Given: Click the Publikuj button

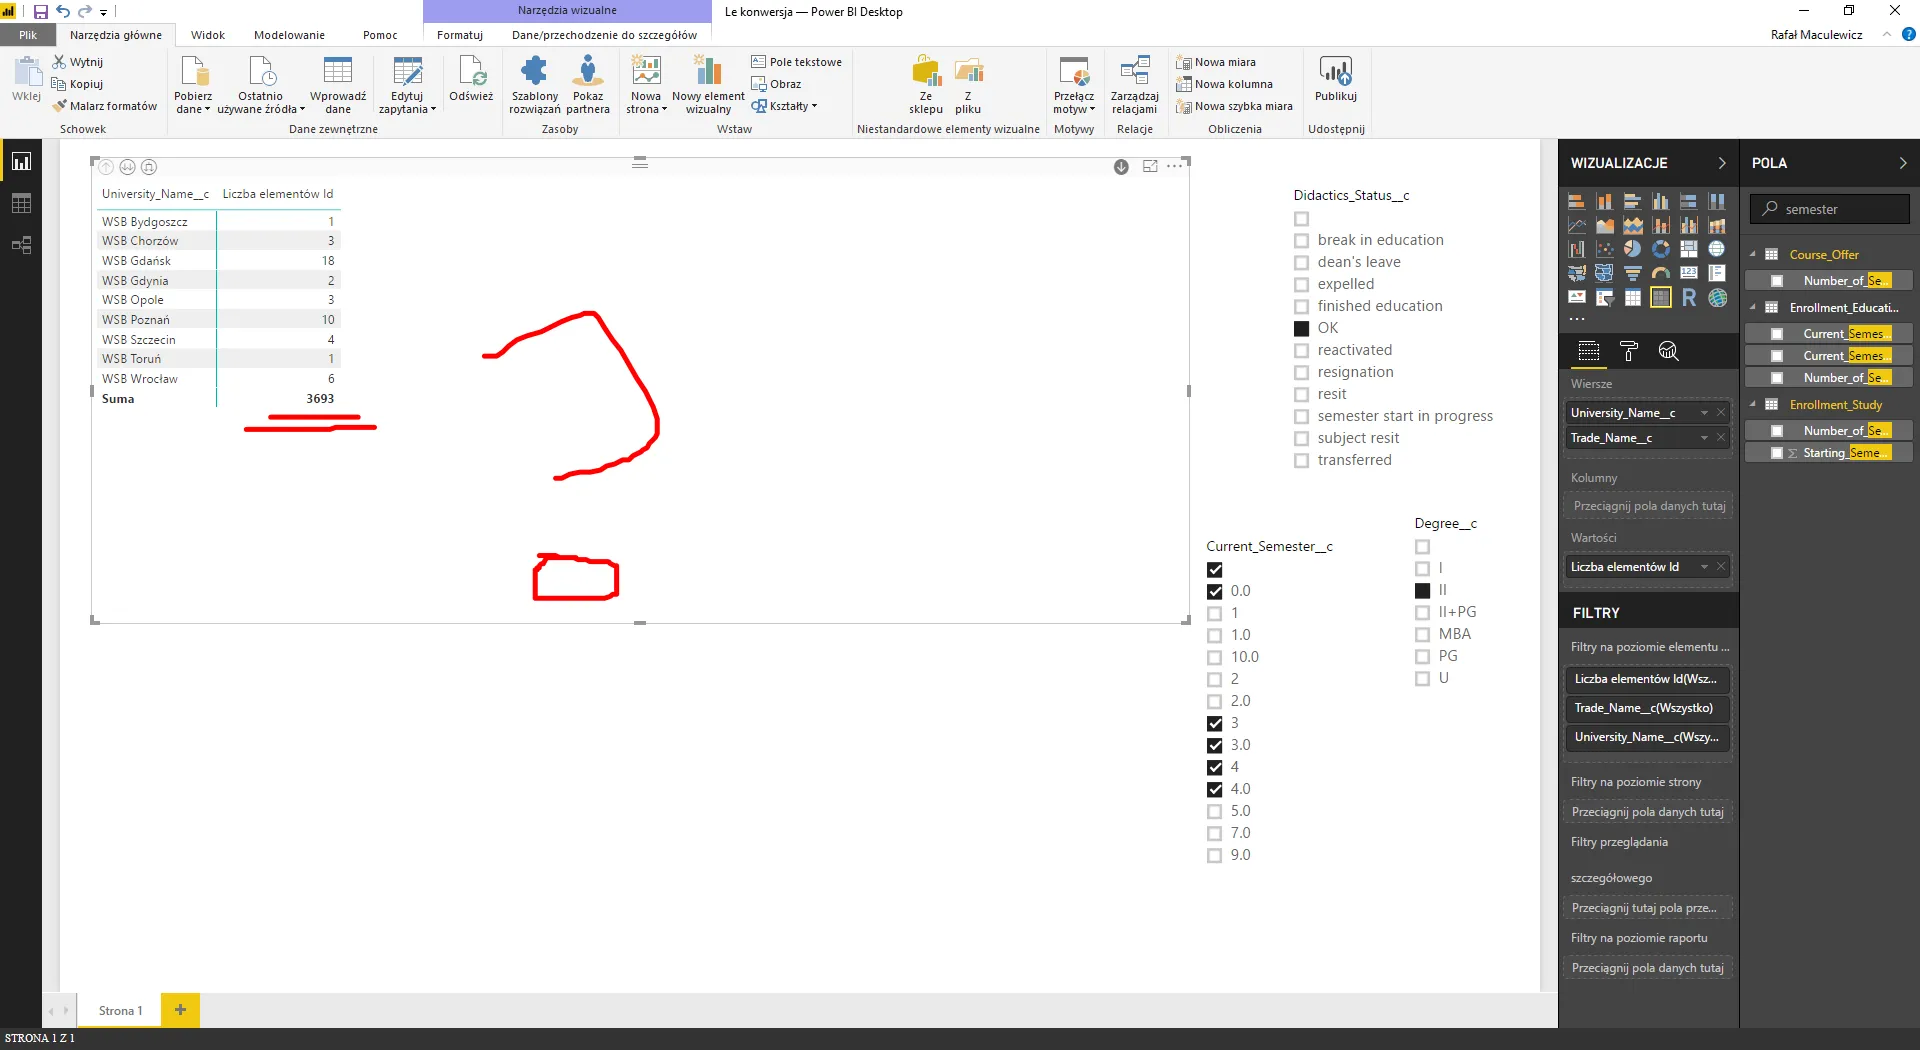Looking at the screenshot, I should [x=1336, y=80].
